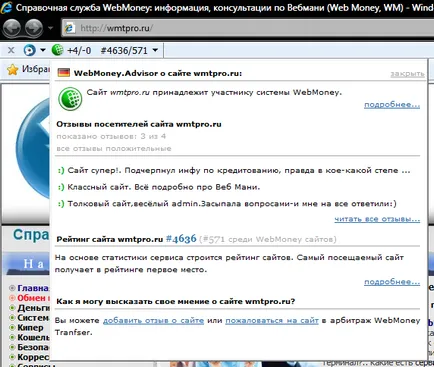
Task: Open 'Кошель' item in sidebar menu
Action: (33, 337)
